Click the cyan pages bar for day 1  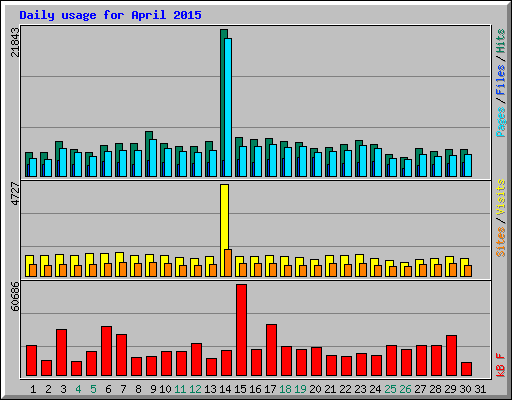33,167
